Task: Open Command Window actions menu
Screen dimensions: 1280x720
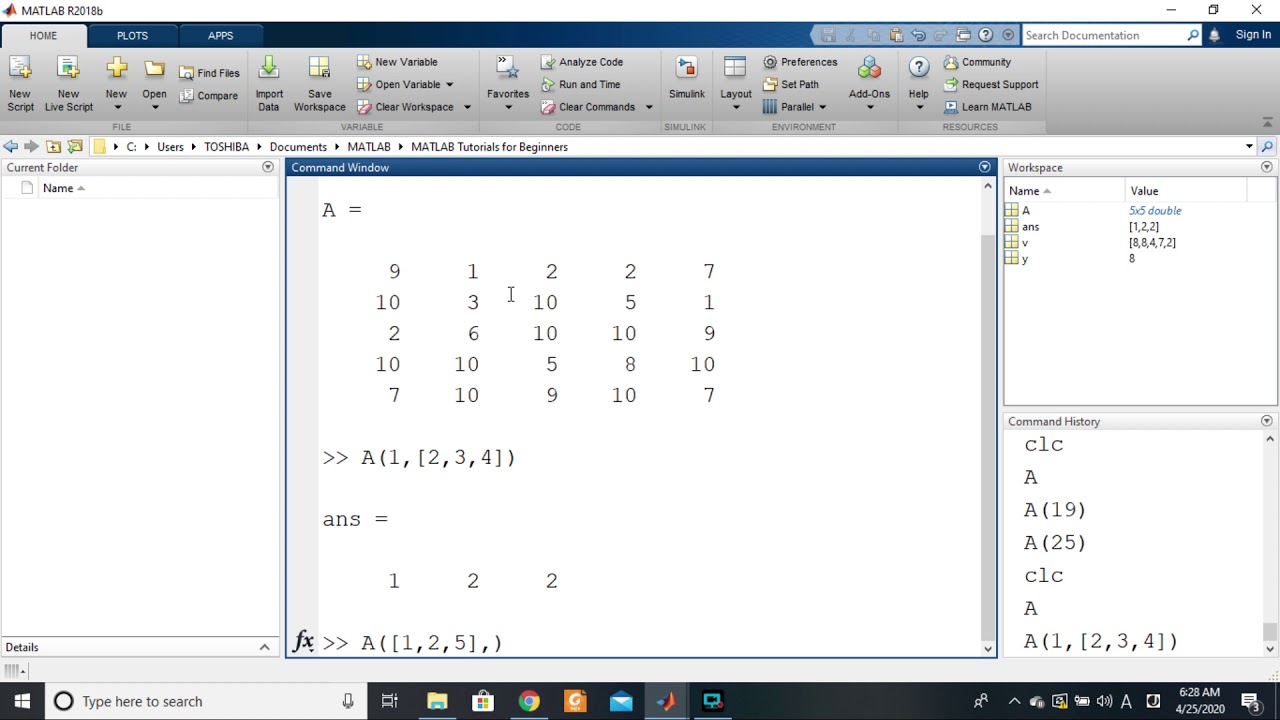Action: pyautogui.click(x=985, y=167)
